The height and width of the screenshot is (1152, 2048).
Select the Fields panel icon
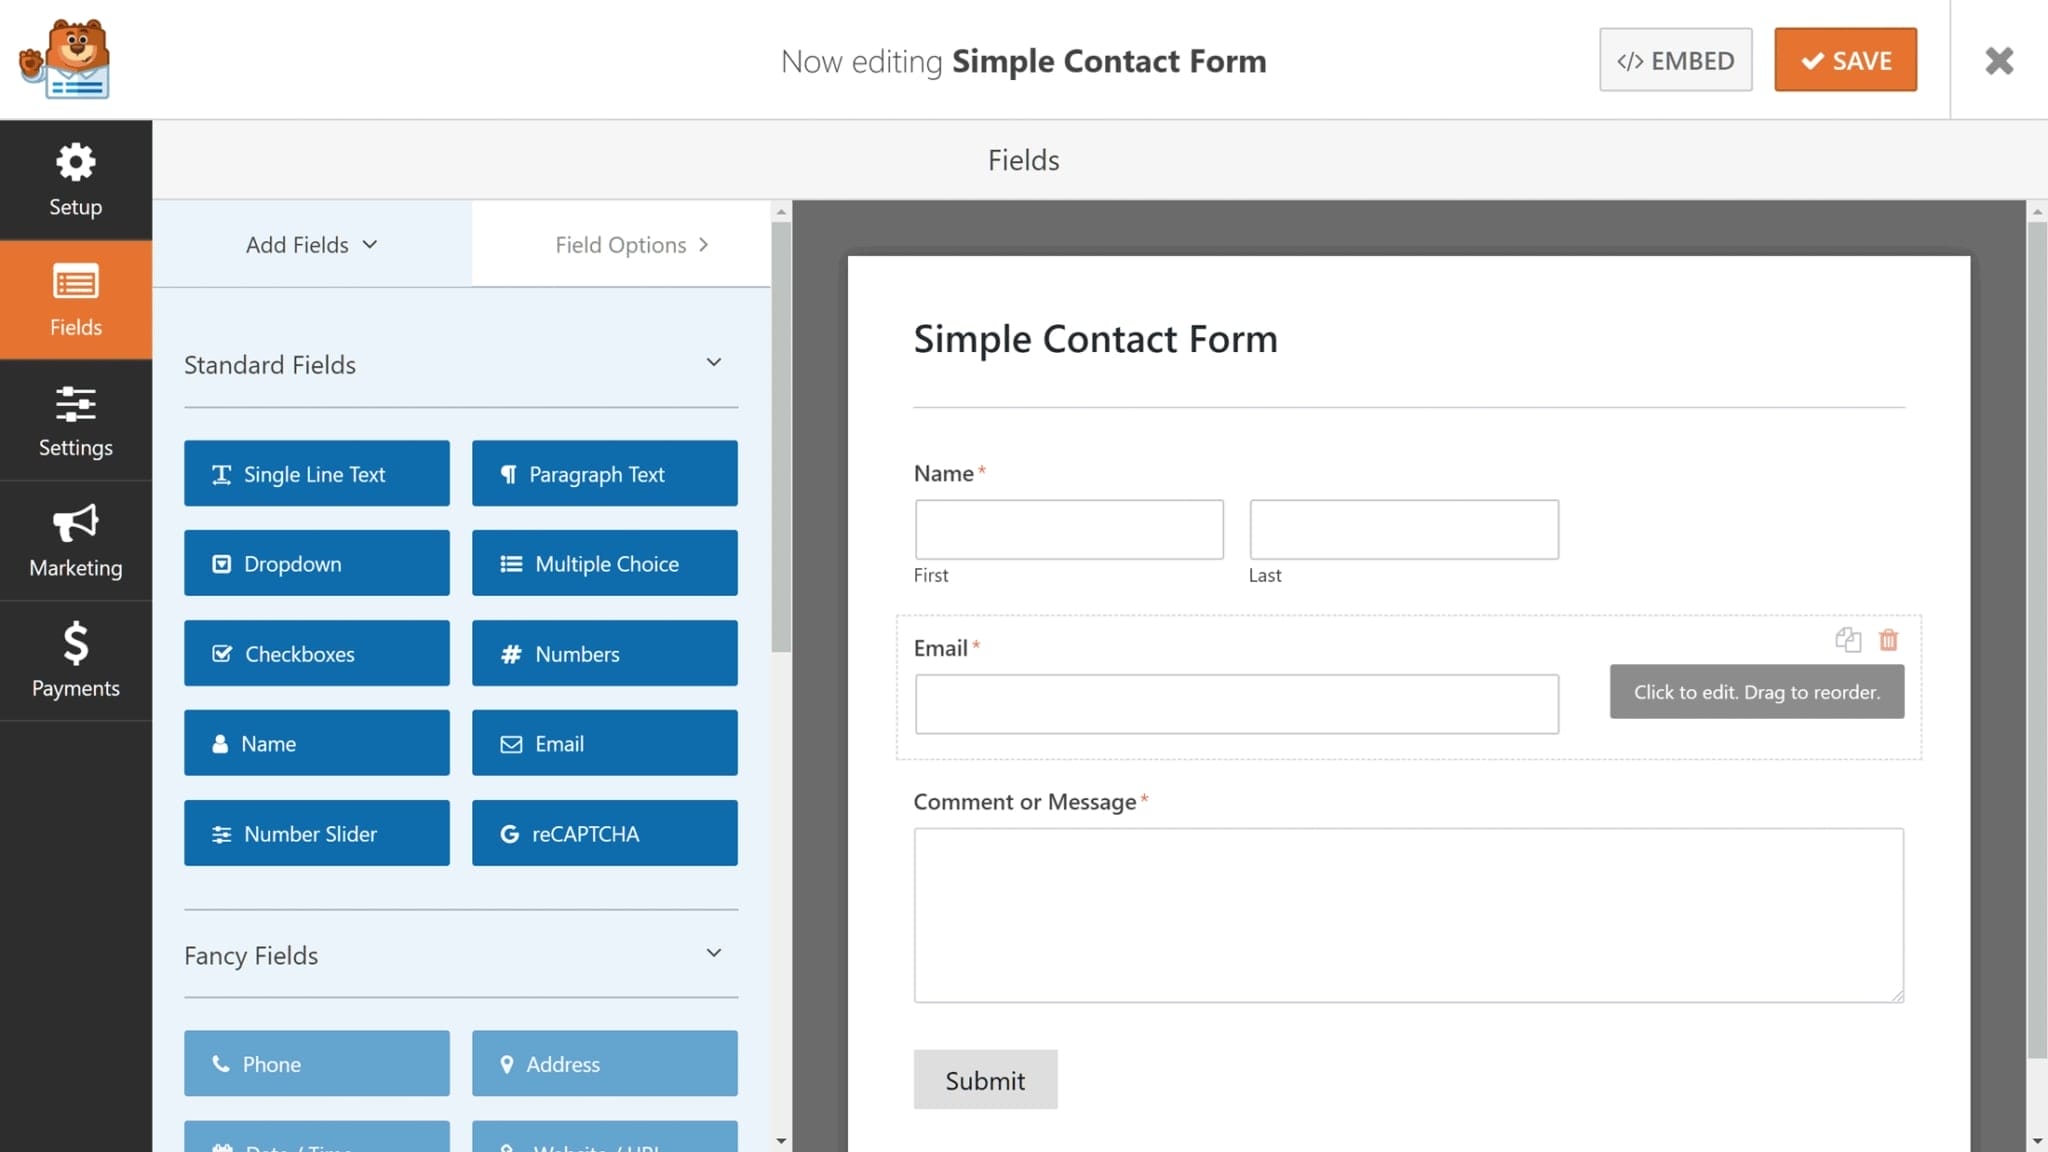(x=75, y=300)
